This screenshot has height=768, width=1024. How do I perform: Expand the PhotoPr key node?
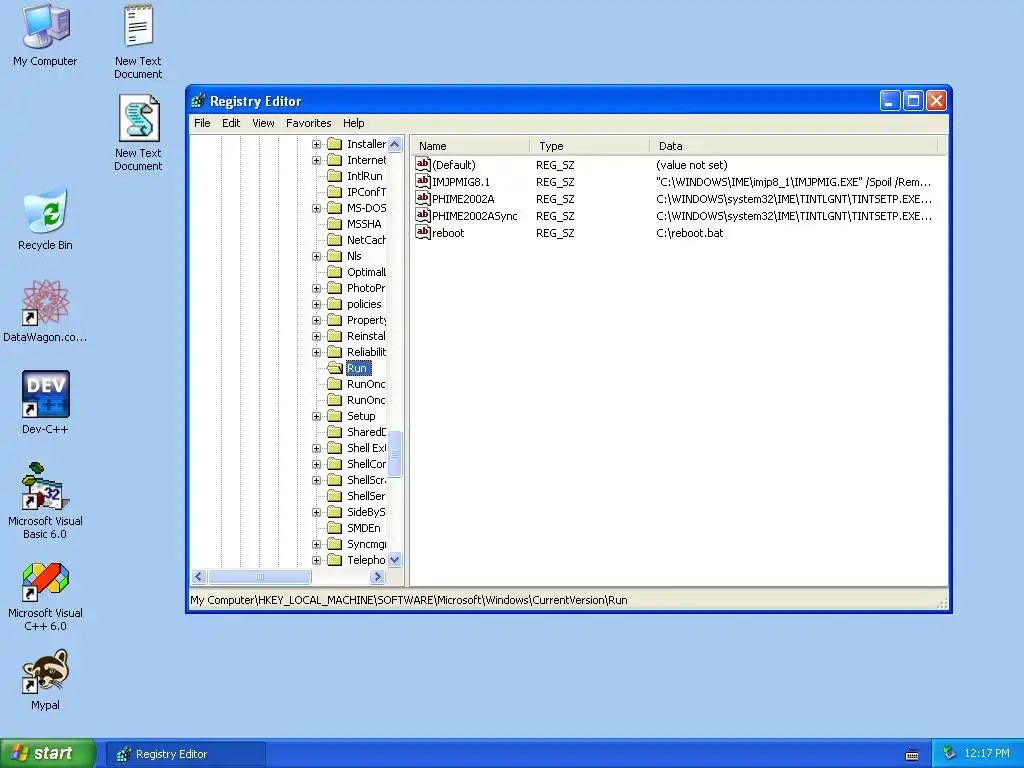316,288
